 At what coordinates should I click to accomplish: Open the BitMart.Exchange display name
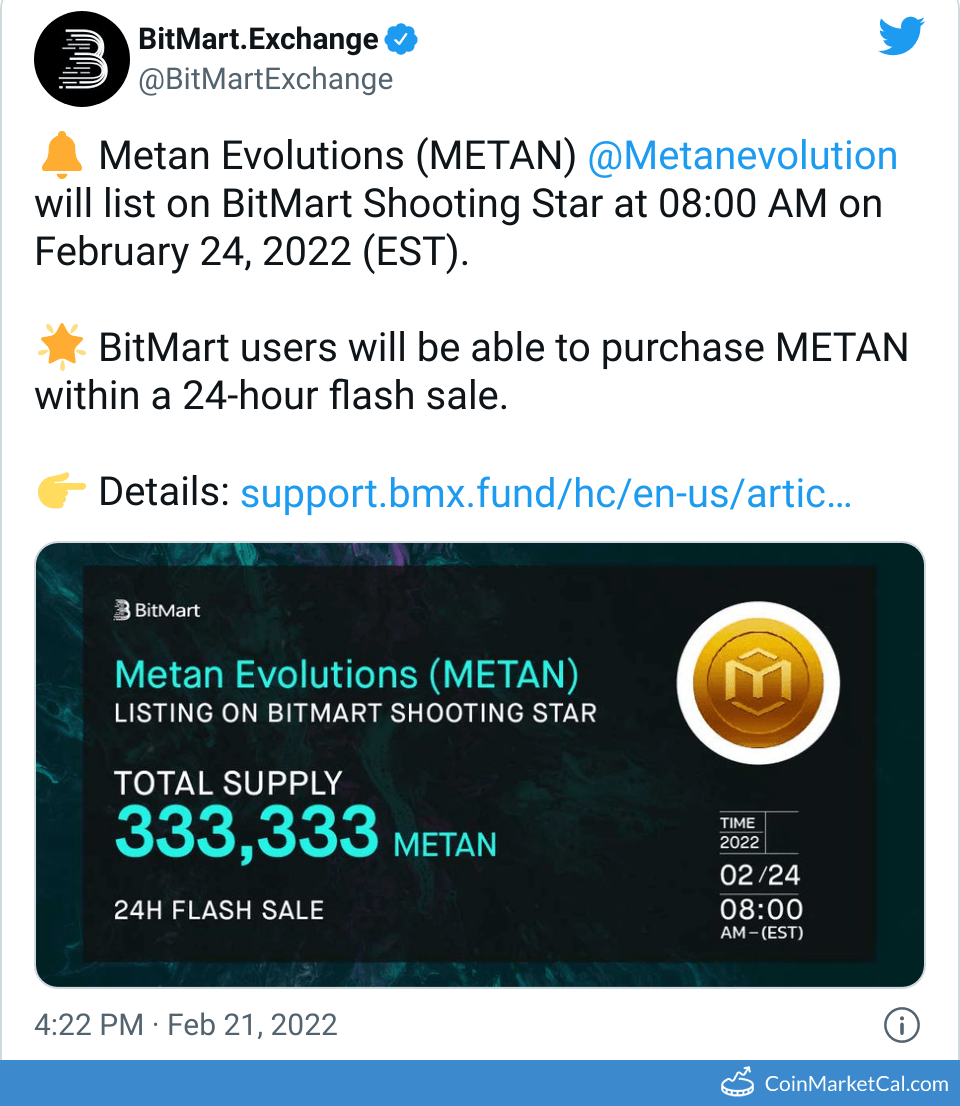click(x=258, y=40)
